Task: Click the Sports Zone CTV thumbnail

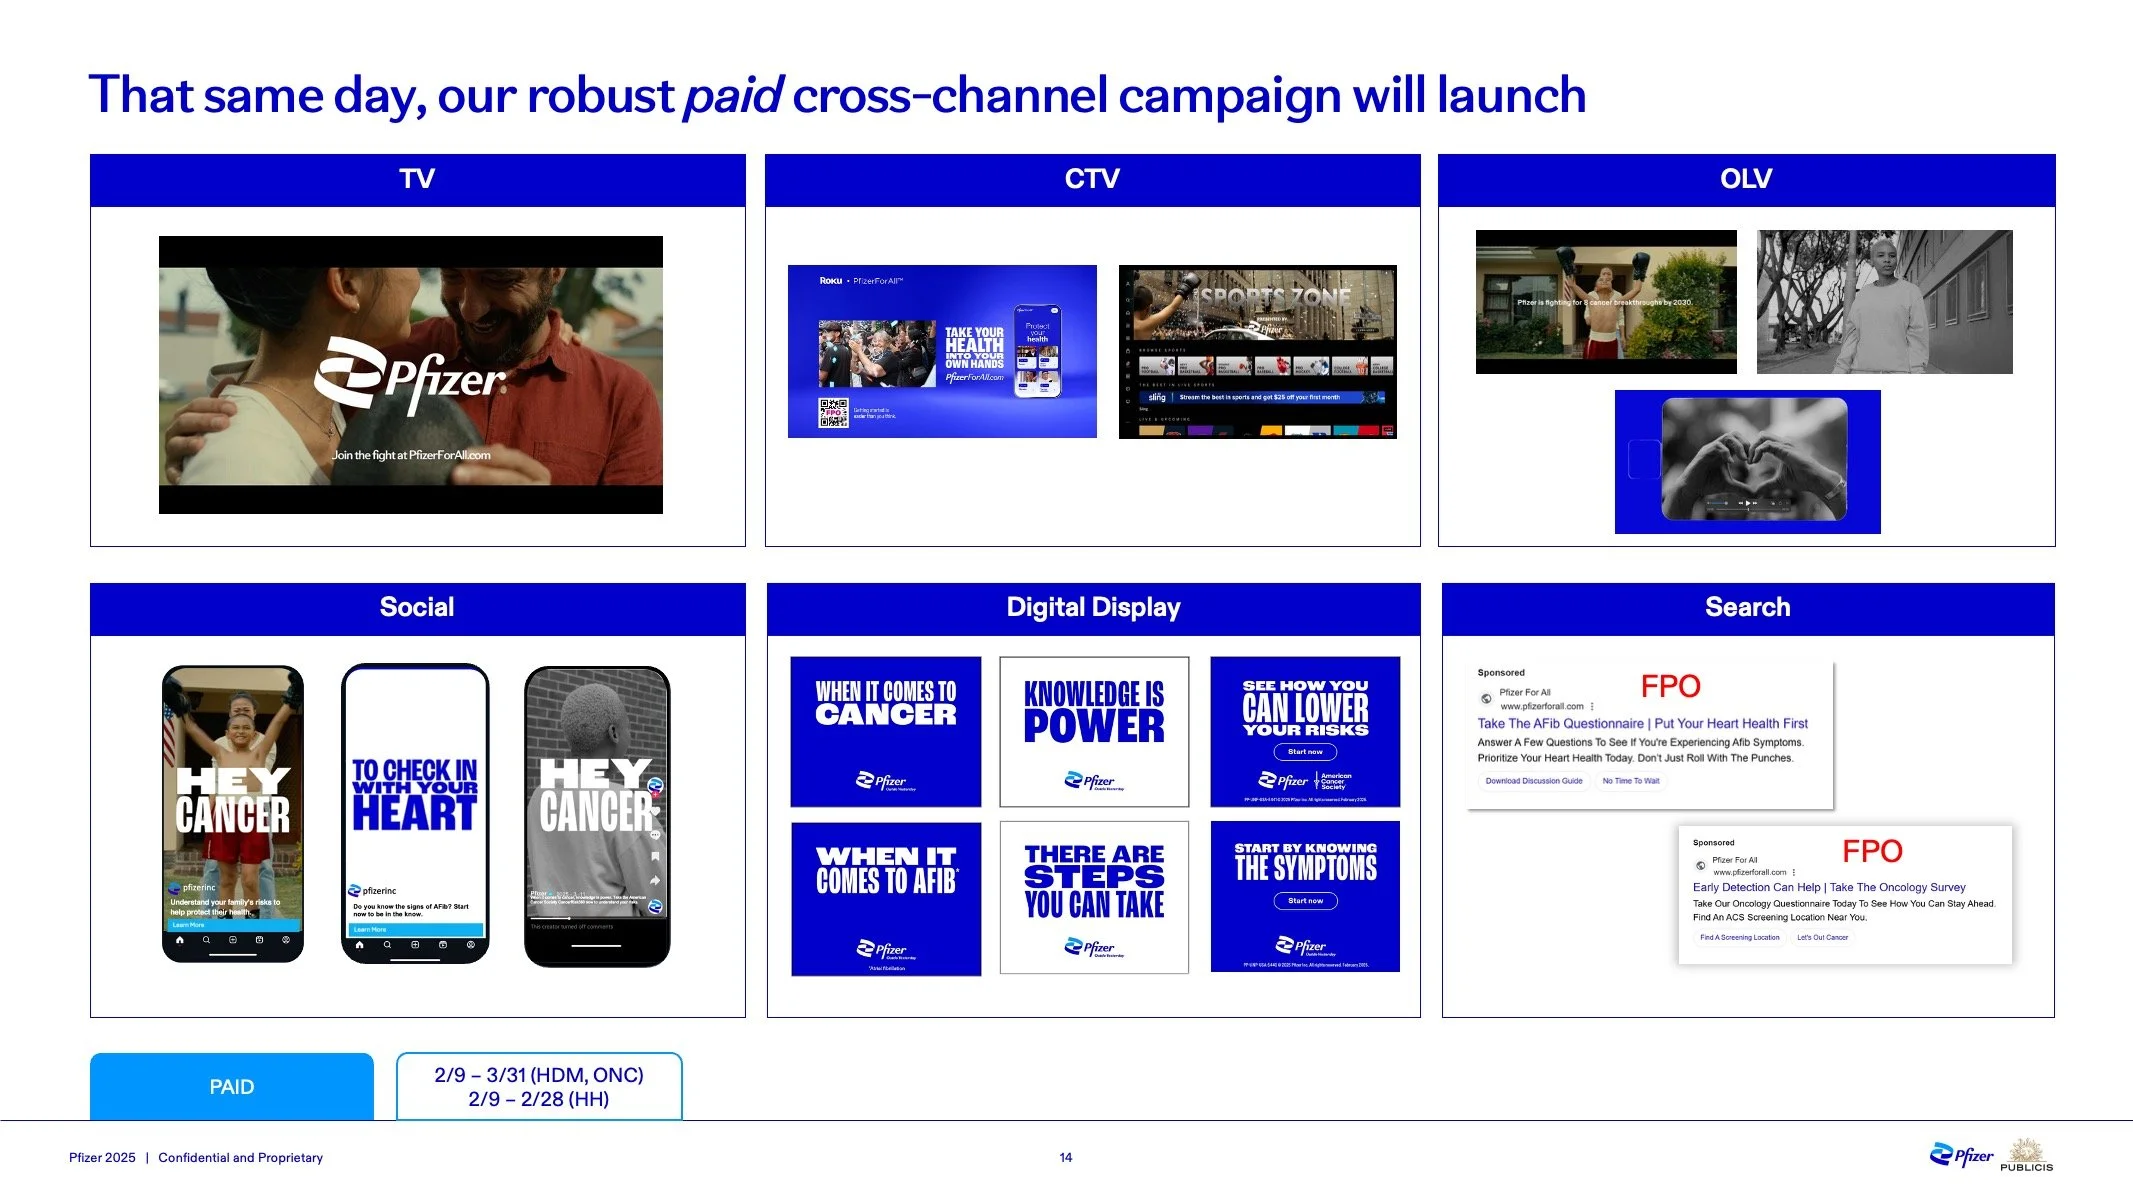Action: [1257, 351]
